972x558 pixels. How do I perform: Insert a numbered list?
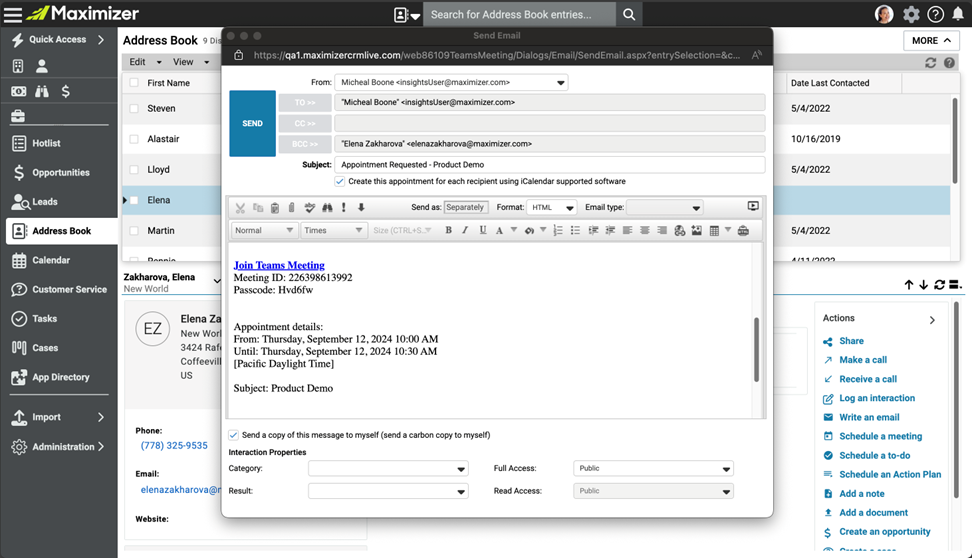click(557, 230)
